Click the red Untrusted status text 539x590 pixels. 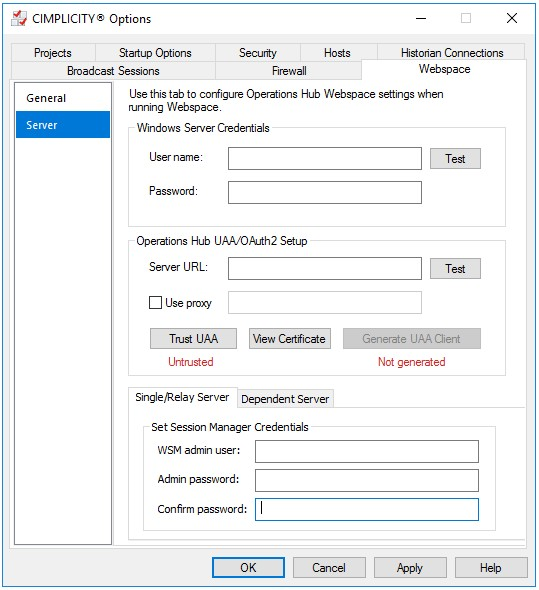click(x=191, y=362)
